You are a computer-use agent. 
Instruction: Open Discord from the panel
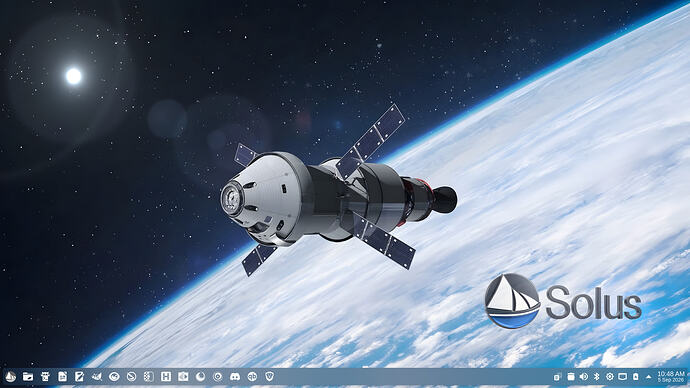(235, 377)
